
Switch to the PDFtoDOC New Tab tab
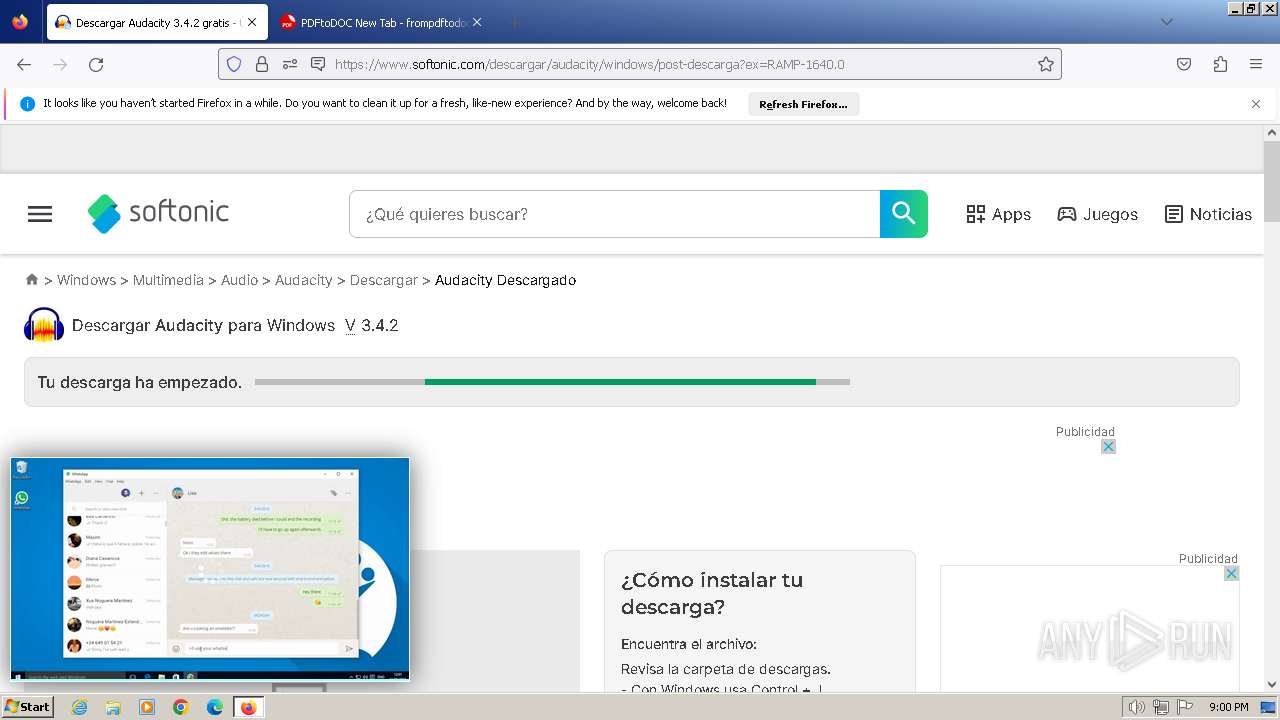(x=381, y=22)
